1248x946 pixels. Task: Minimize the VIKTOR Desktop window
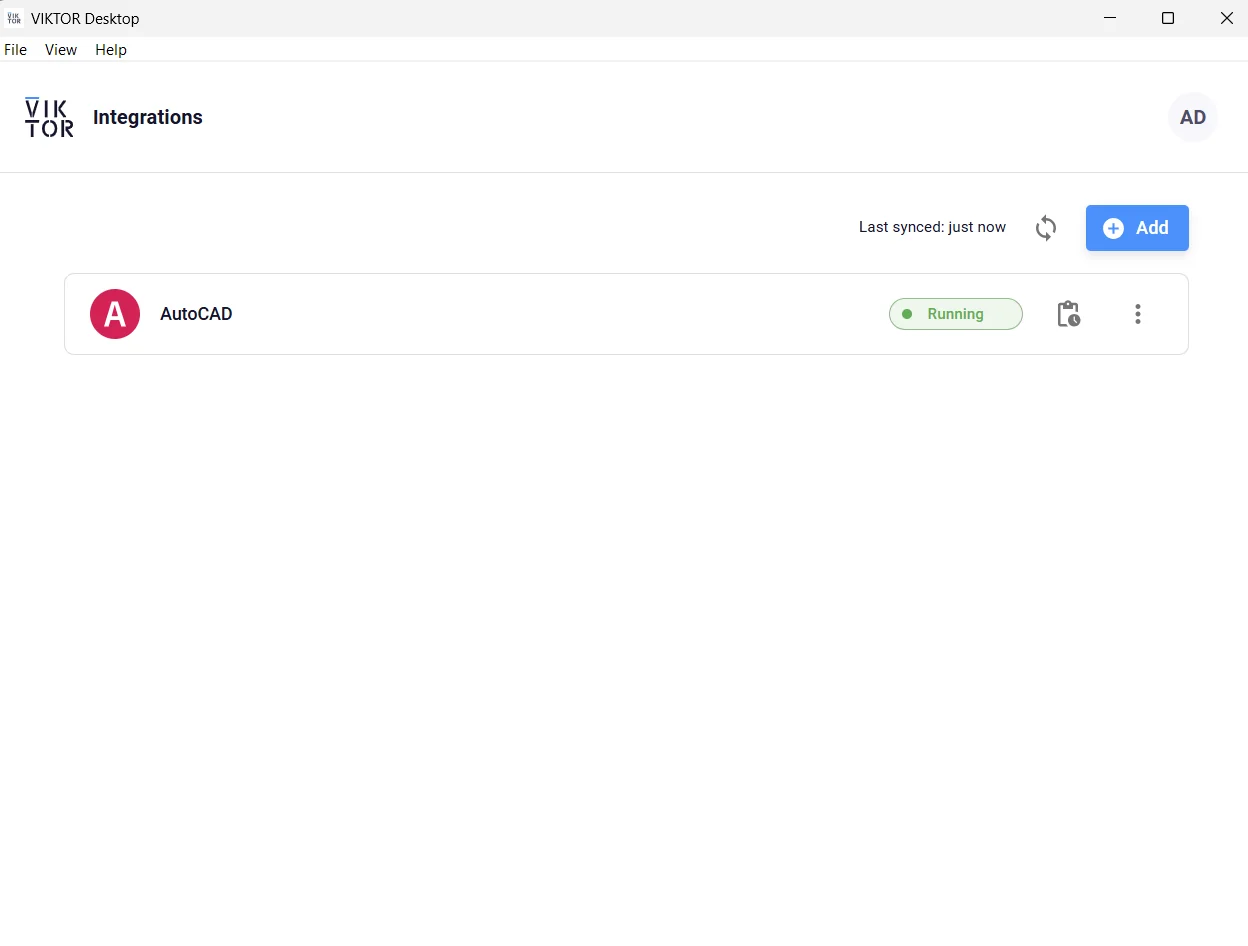coord(1110,18)
